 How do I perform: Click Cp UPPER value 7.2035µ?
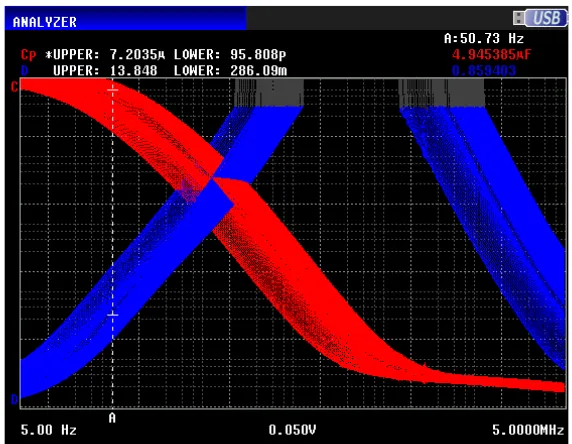pyautogui.click(x=137, y=55)
